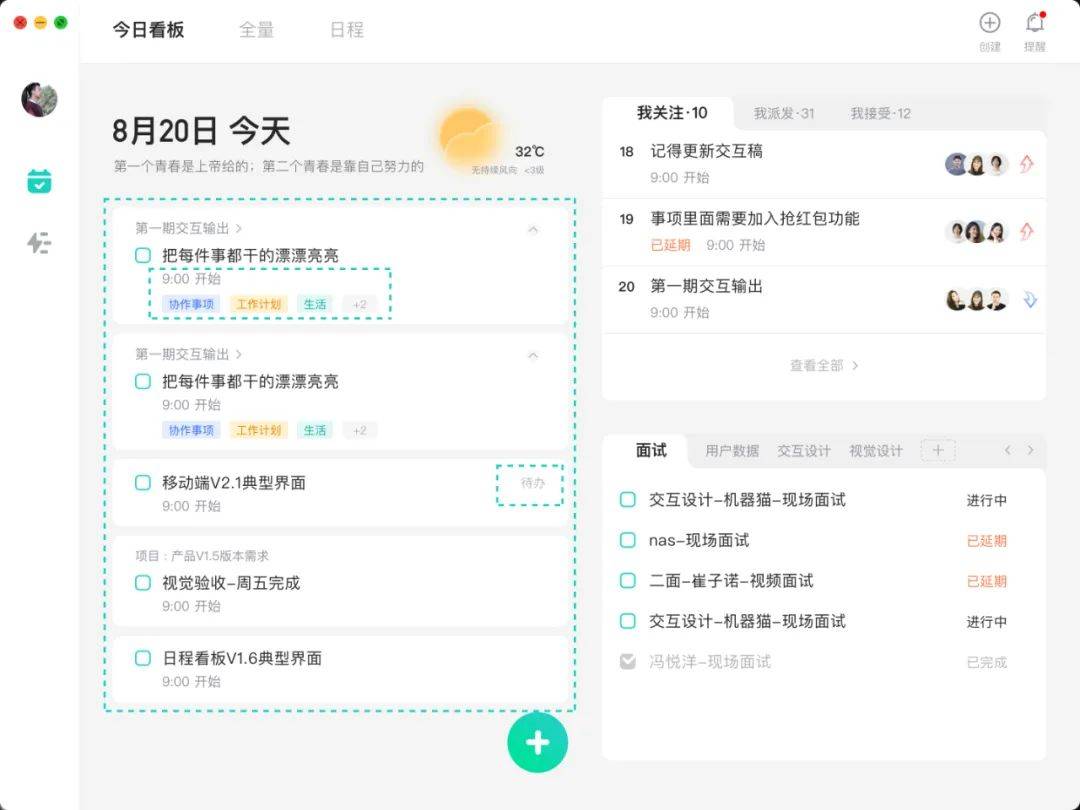The image size is (1080, 810).
Task: Expand +2 more tags in second card
Action: (360, 430)
